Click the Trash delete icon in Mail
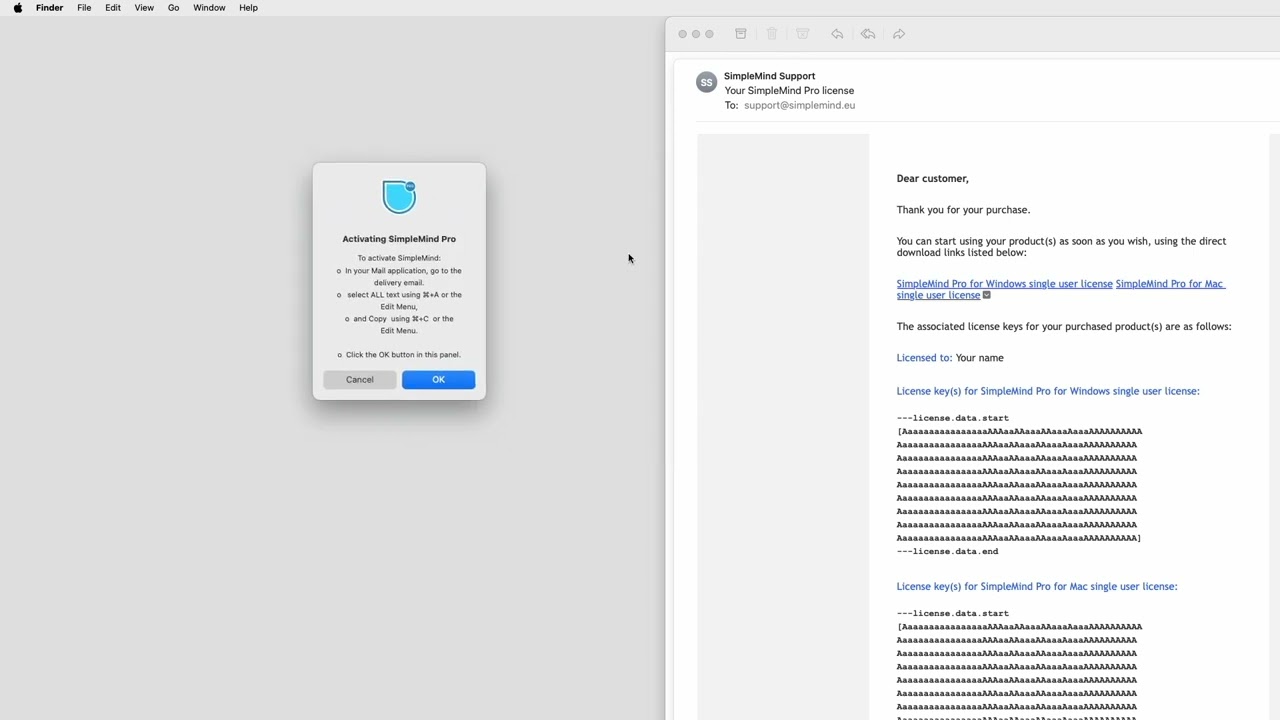This screenshot has height=720, width=1280. click(x=772, y=34)
